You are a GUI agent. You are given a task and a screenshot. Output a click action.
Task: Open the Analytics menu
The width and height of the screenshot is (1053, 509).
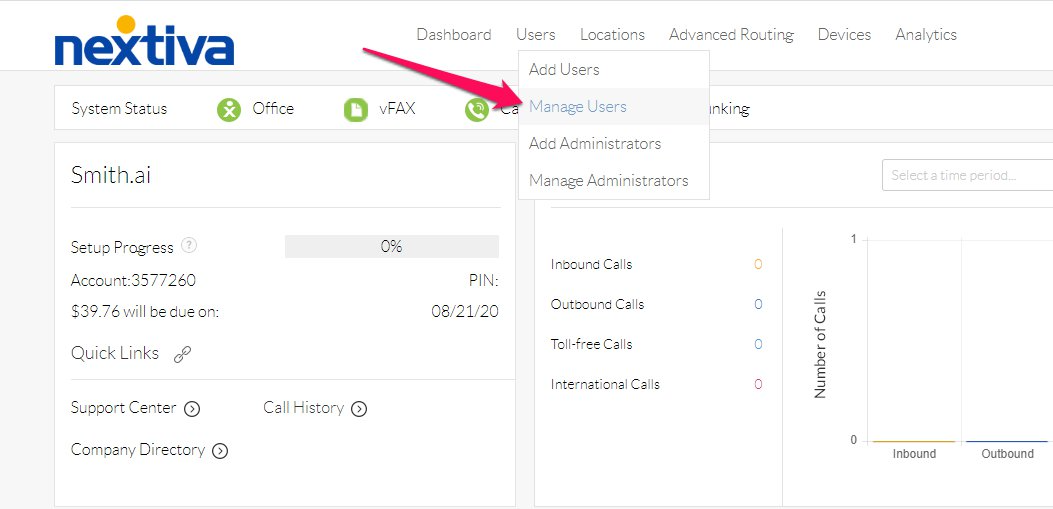[926, 34]
